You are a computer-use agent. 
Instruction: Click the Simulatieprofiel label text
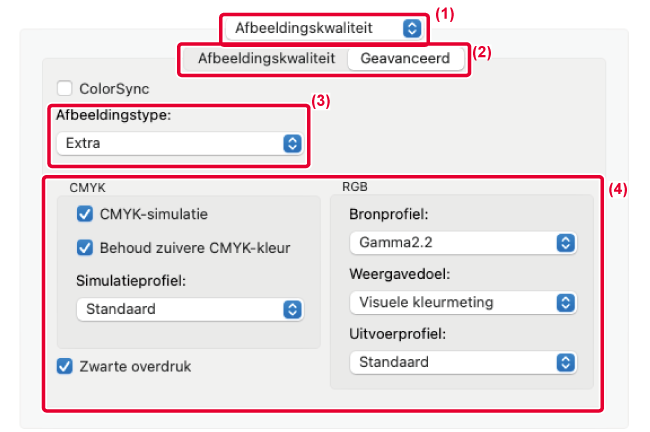pyautogui.click(x=129, y=280)
